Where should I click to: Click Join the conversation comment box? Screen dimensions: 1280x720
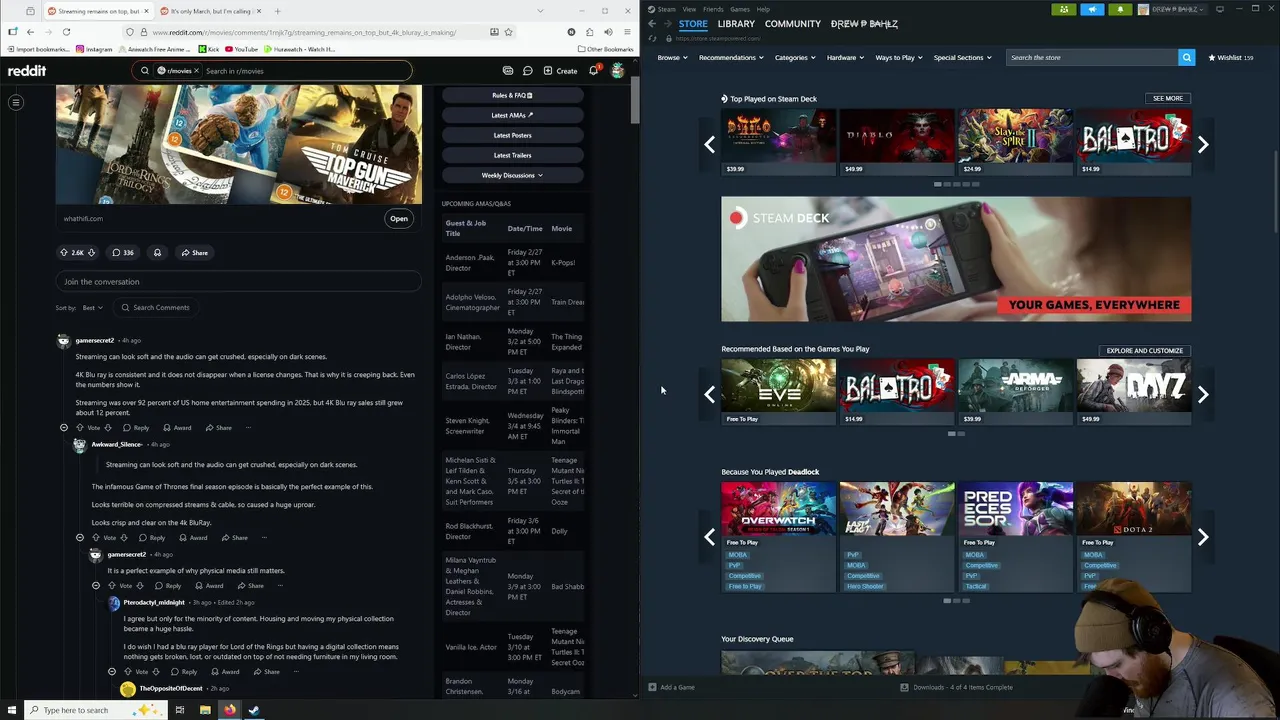(x=238, y=282)
